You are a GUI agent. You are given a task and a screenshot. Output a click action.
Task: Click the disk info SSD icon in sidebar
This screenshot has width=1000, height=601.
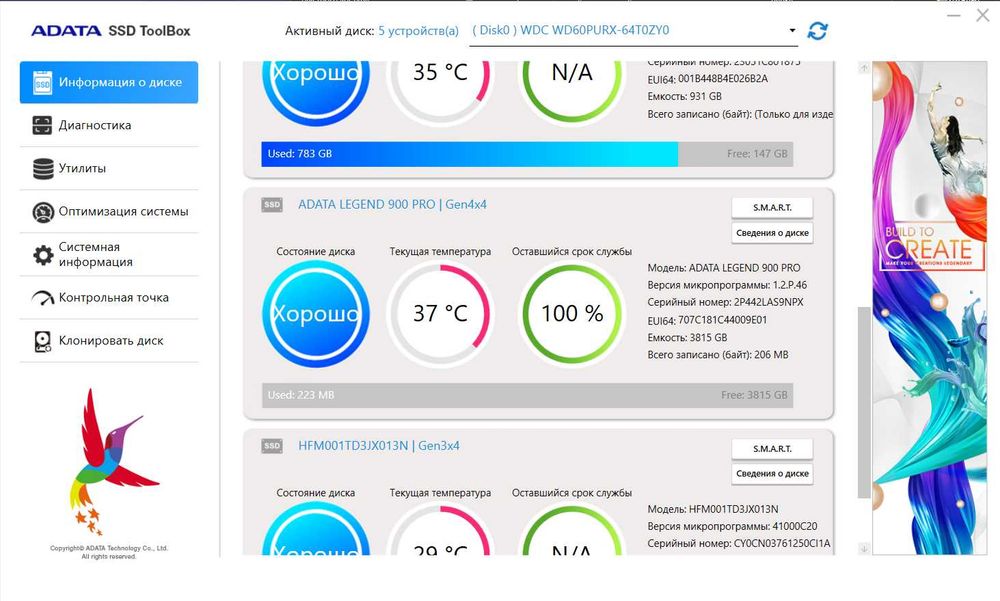(x=42, y=82)
